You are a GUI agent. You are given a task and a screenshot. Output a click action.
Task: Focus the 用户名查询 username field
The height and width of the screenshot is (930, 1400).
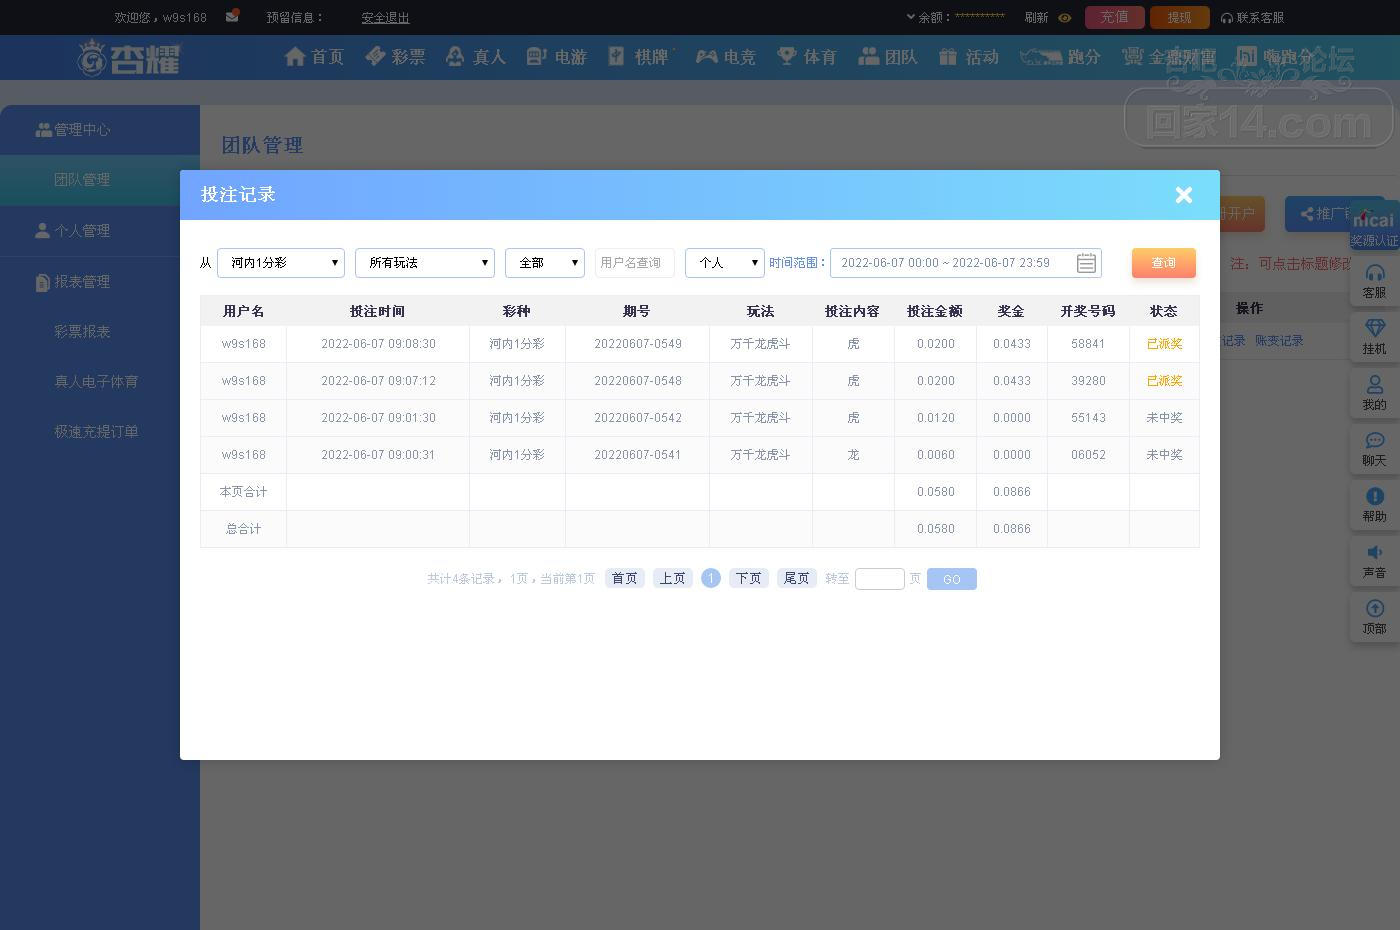(635, 263)
